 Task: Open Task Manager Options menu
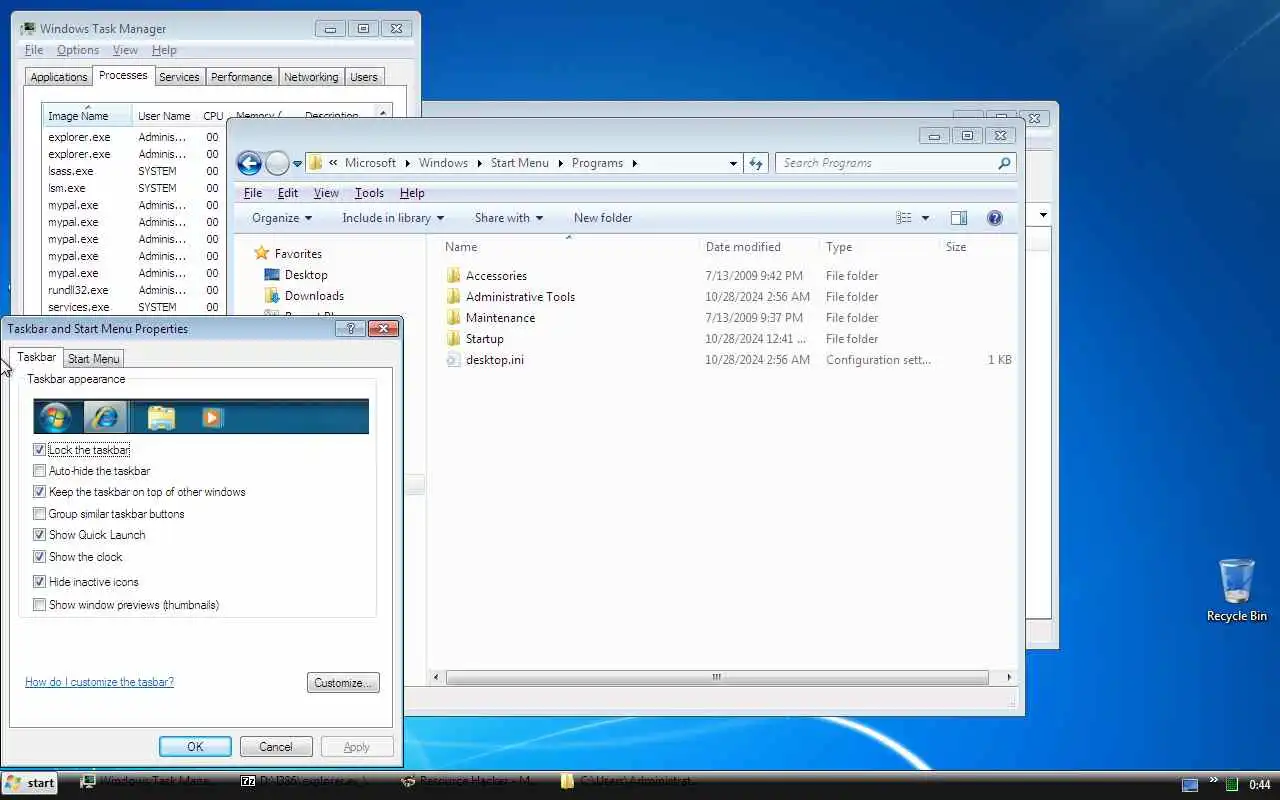[x=78, y=50]
